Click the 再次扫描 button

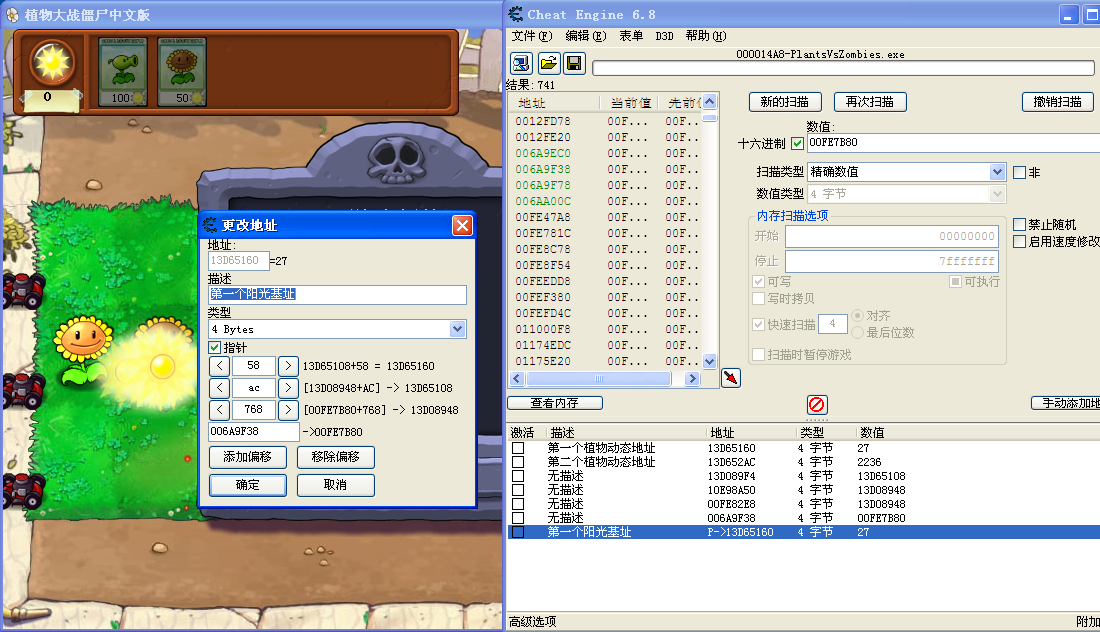(x=870, y=102)
